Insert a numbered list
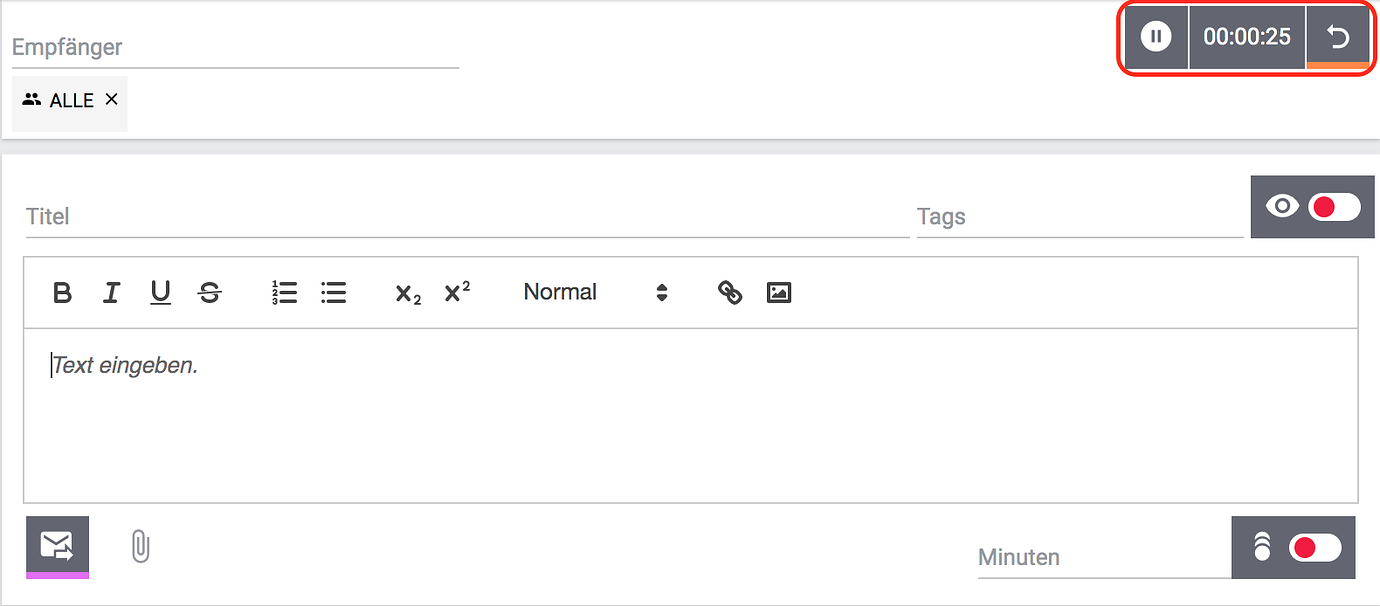The image size is (1380, 606). pos(285,293)
